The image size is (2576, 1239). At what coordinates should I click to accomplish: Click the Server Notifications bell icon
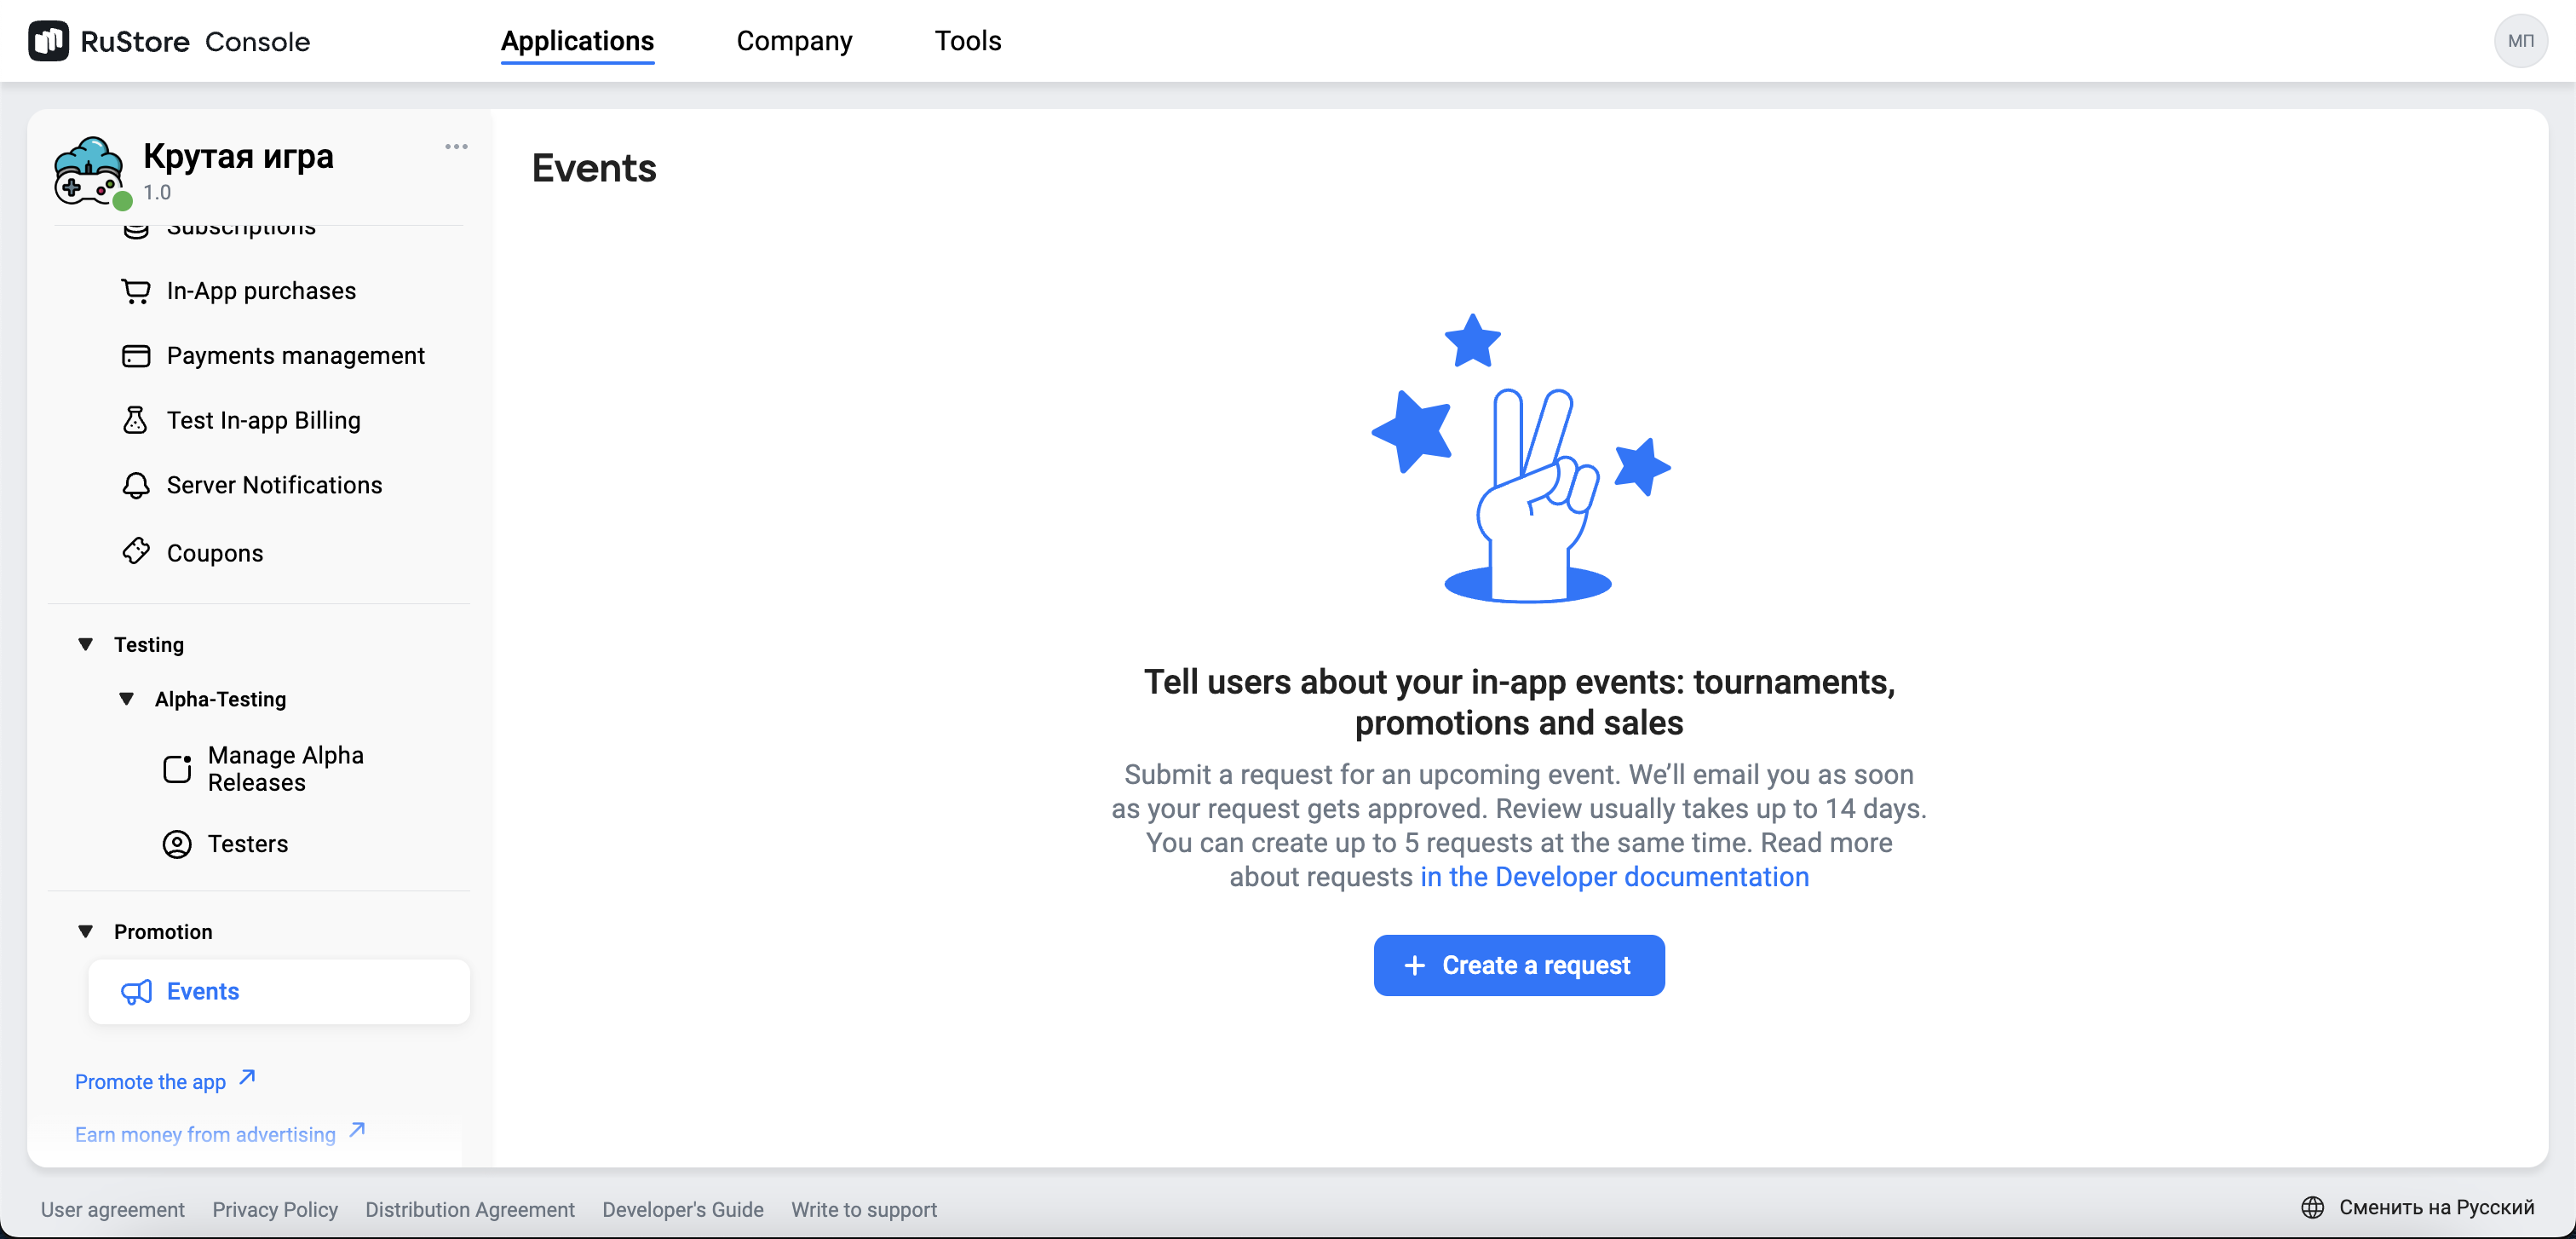tap(136, 486)
